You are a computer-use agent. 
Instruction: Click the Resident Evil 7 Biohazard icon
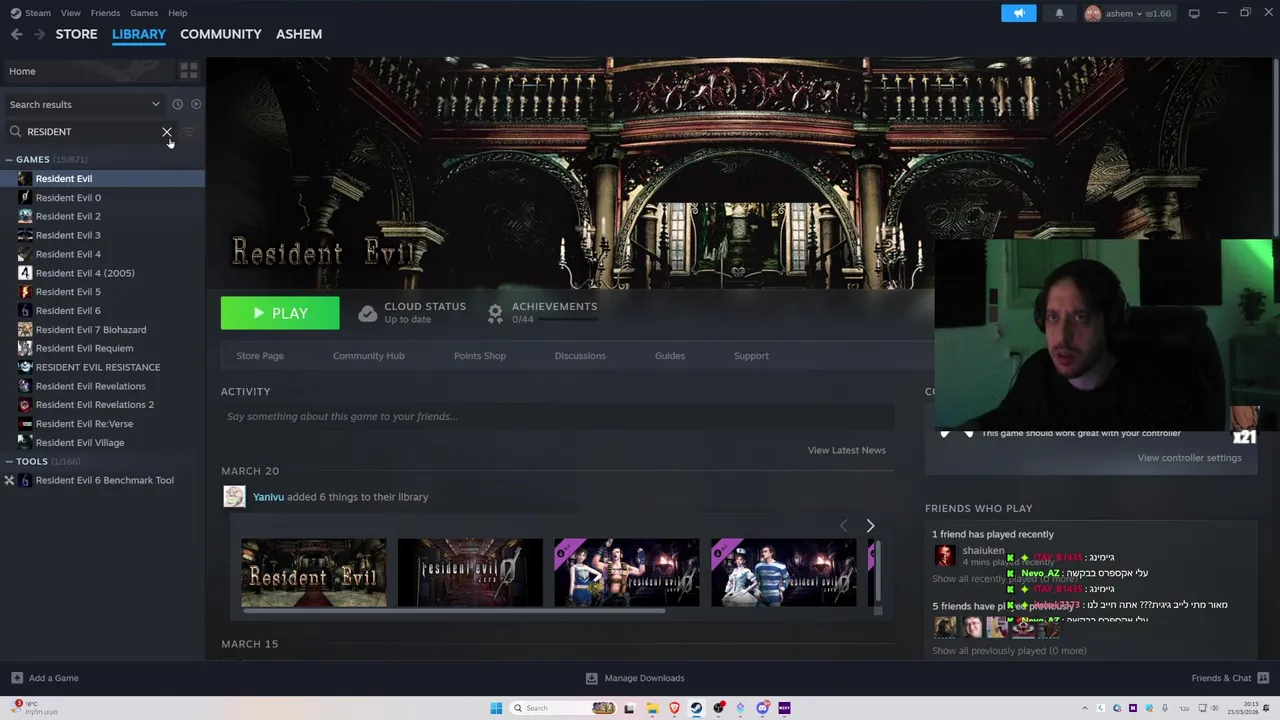click(x=25, y=329)
